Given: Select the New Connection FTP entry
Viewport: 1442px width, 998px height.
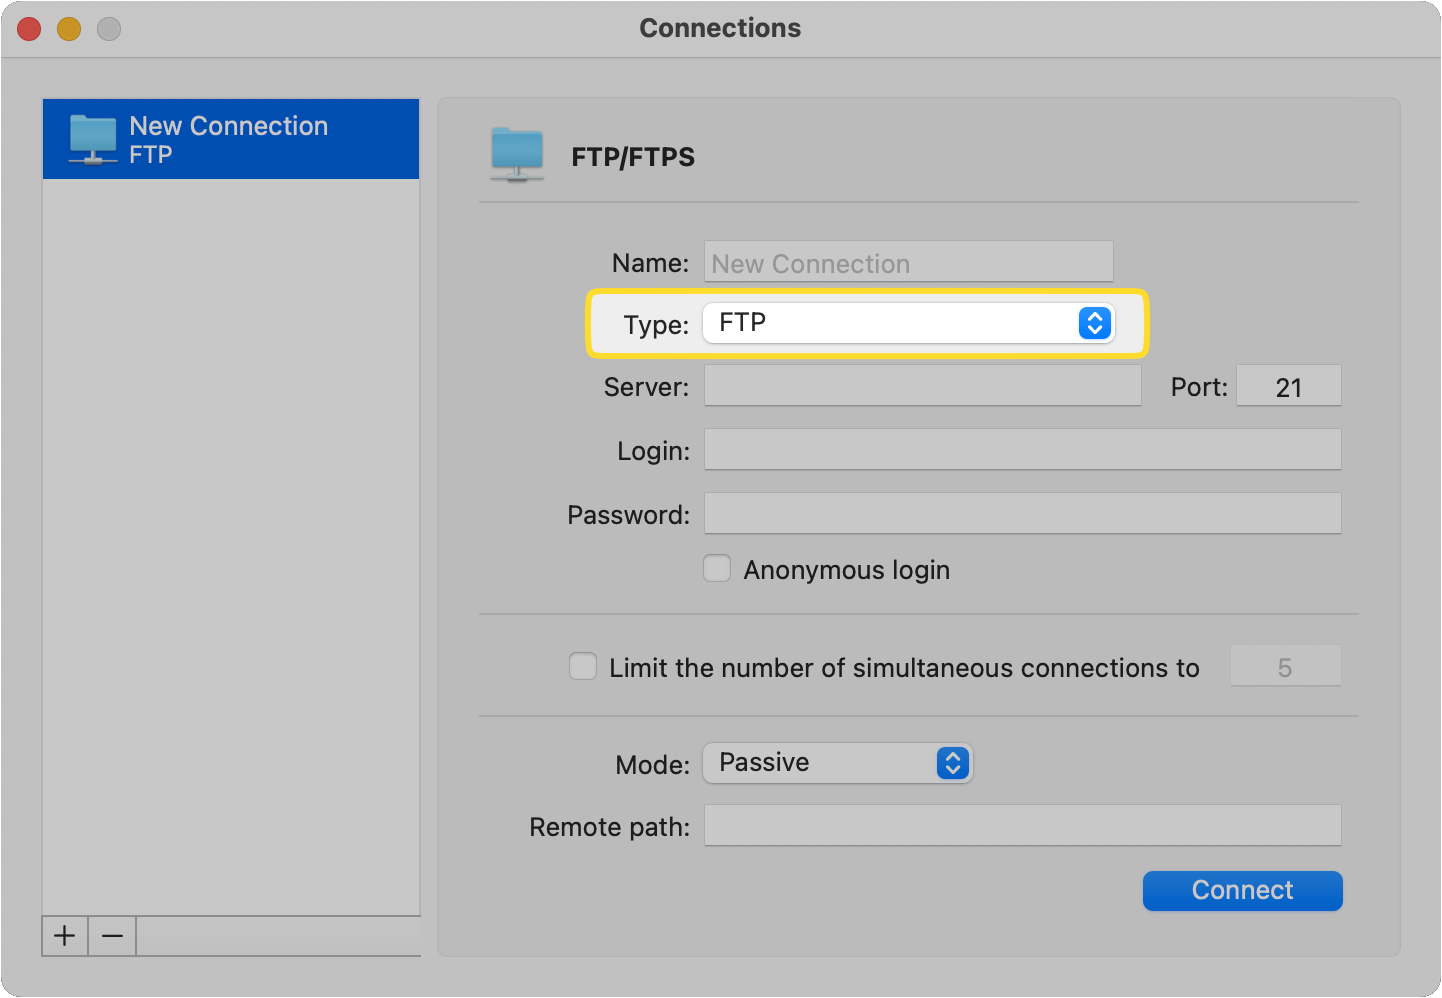Looking at the screenshot, I should click(x=231, y=139).
